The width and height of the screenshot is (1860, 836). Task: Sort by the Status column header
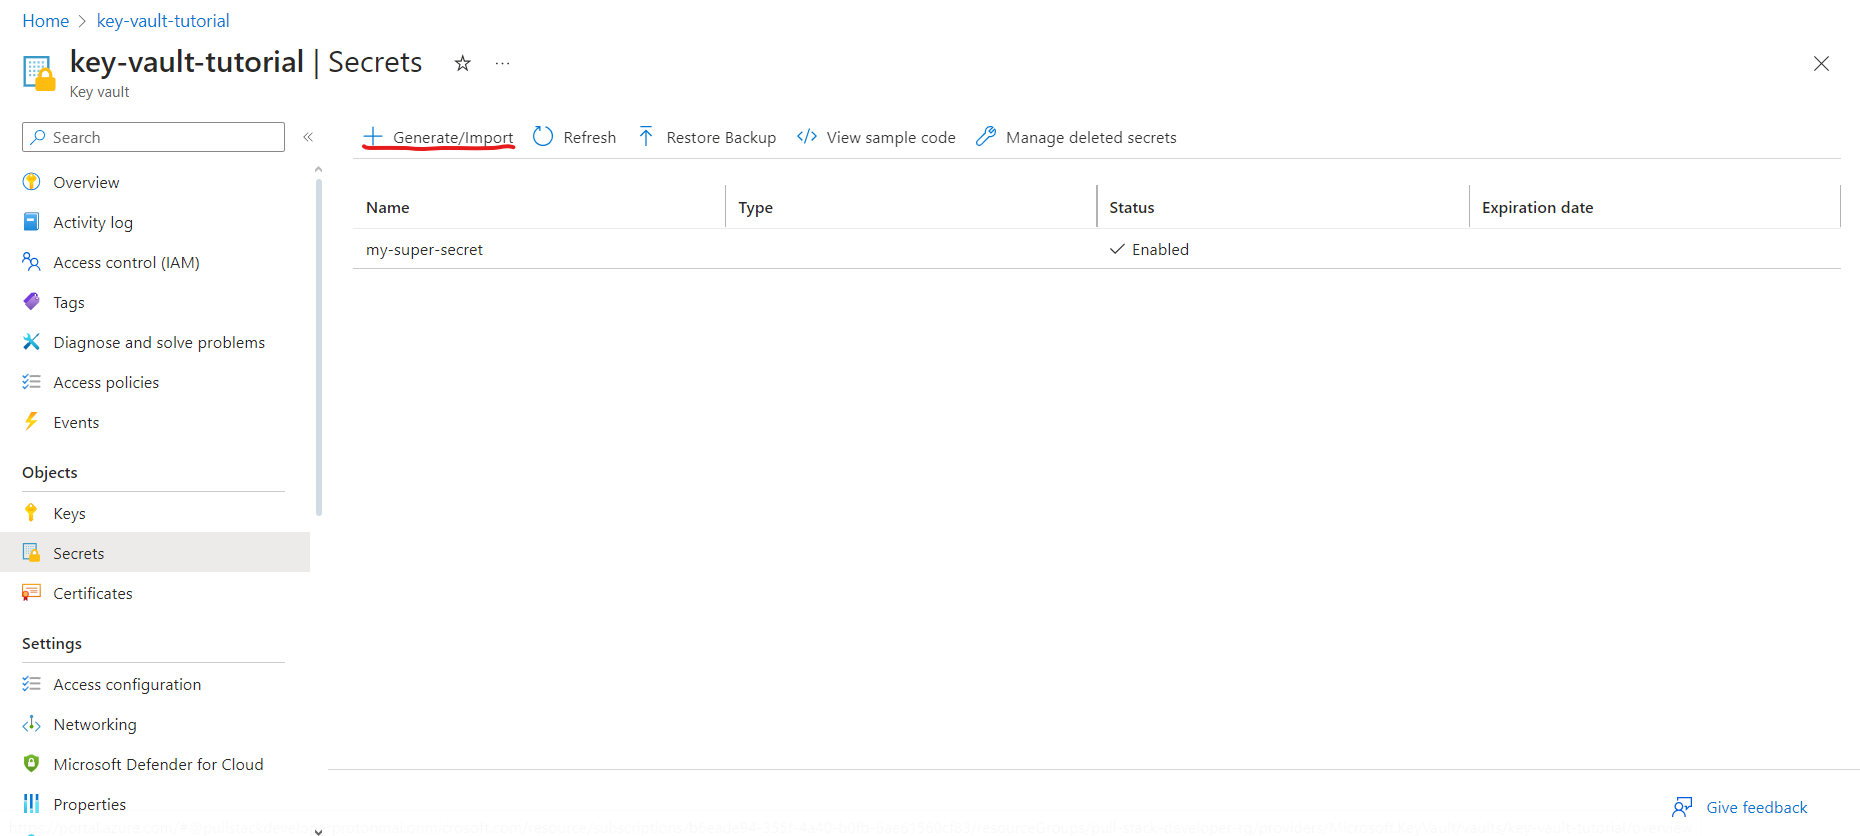click(x=1132, y=207)
